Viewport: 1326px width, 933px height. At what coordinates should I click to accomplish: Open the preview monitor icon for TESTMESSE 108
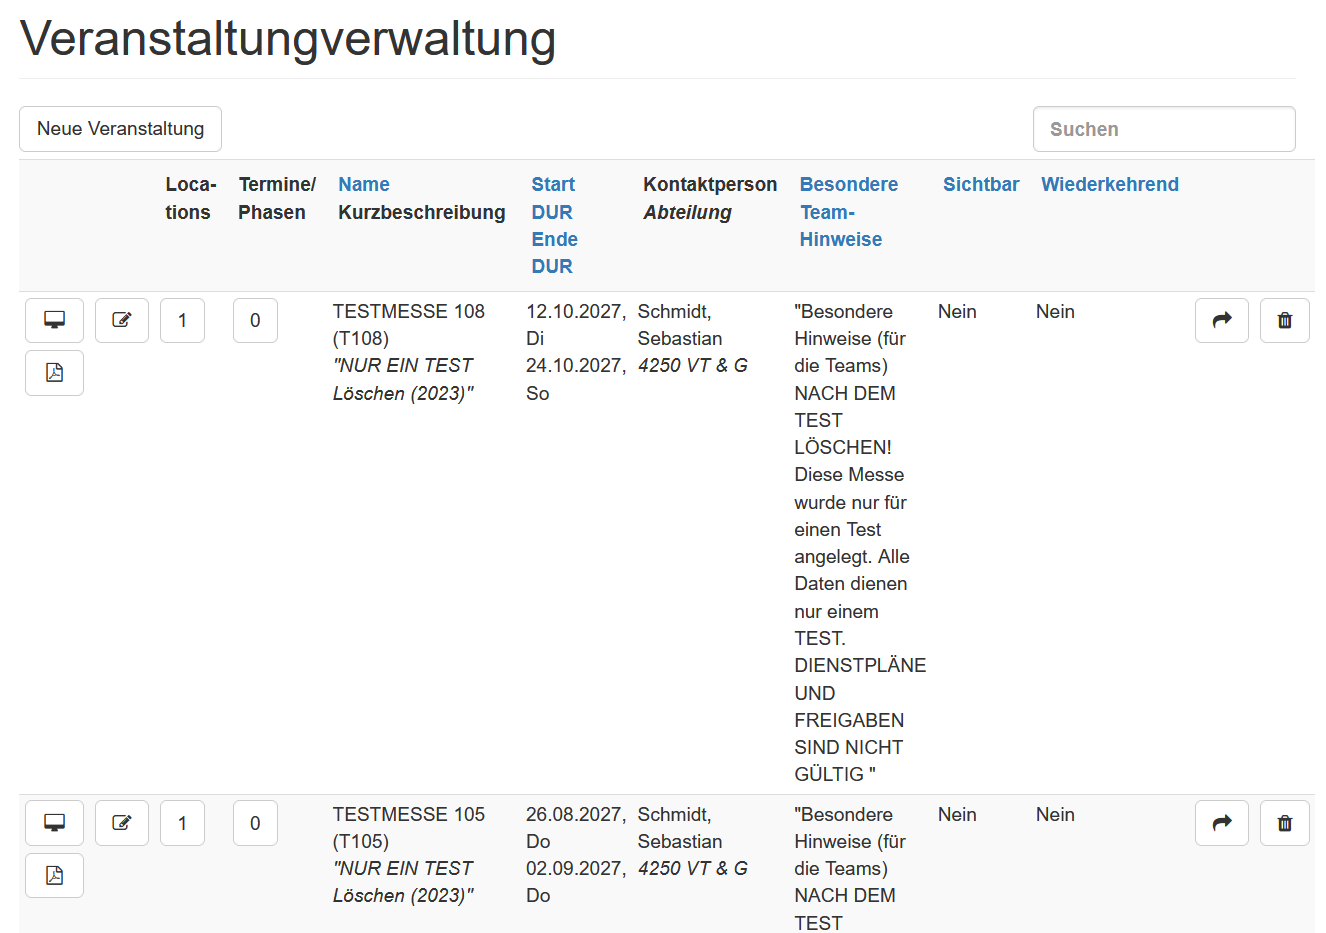(x=54, y=320)
